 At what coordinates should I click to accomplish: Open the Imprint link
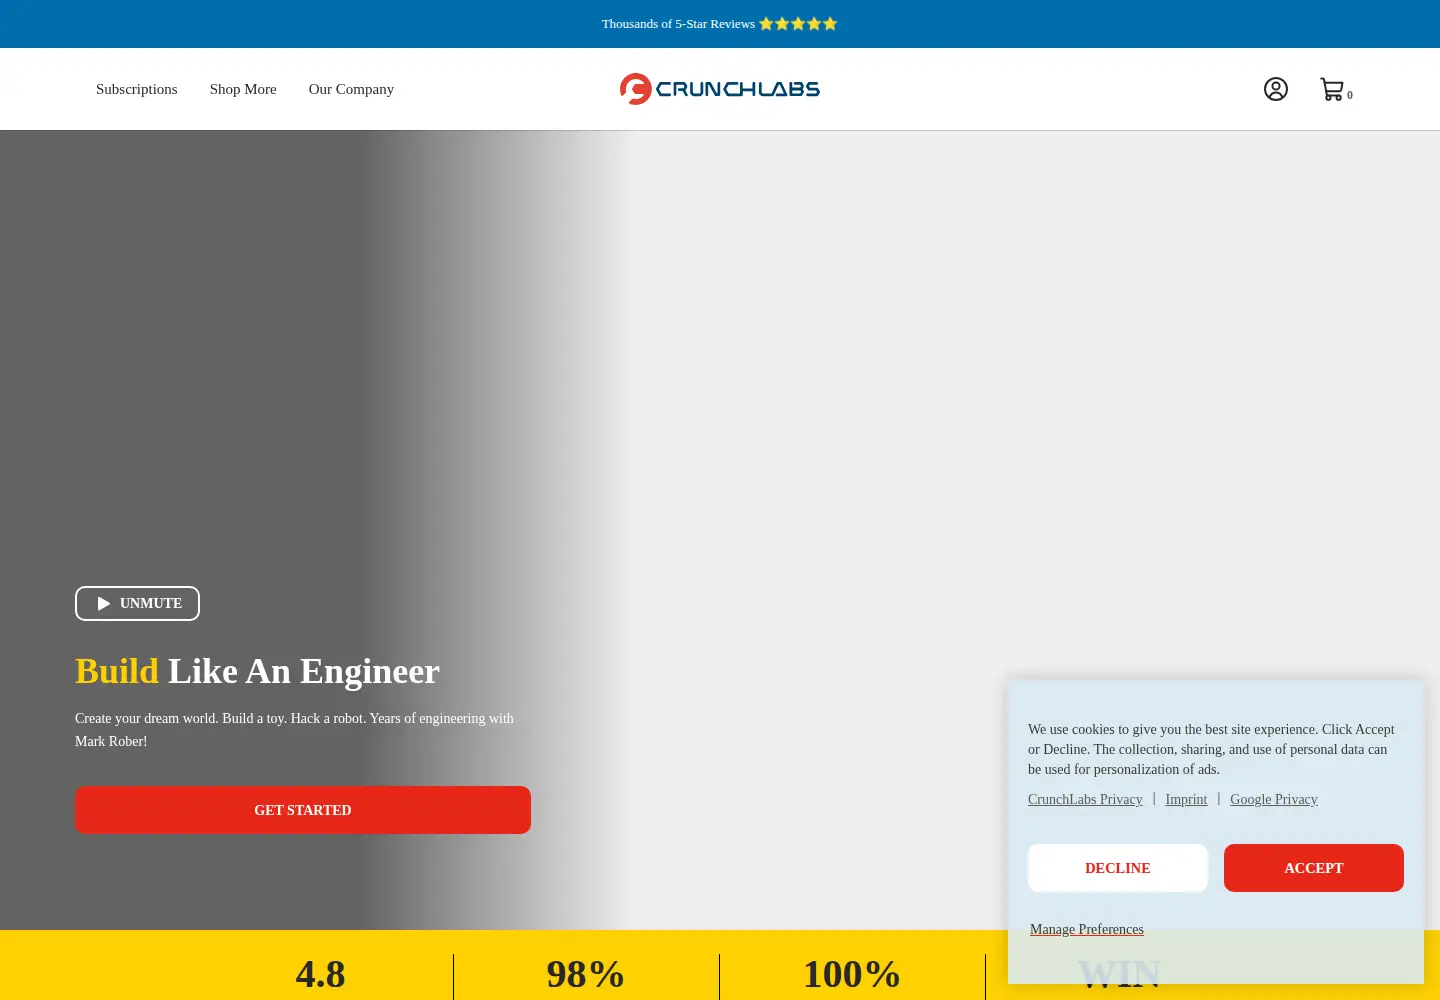click(x=1186, y=799)
